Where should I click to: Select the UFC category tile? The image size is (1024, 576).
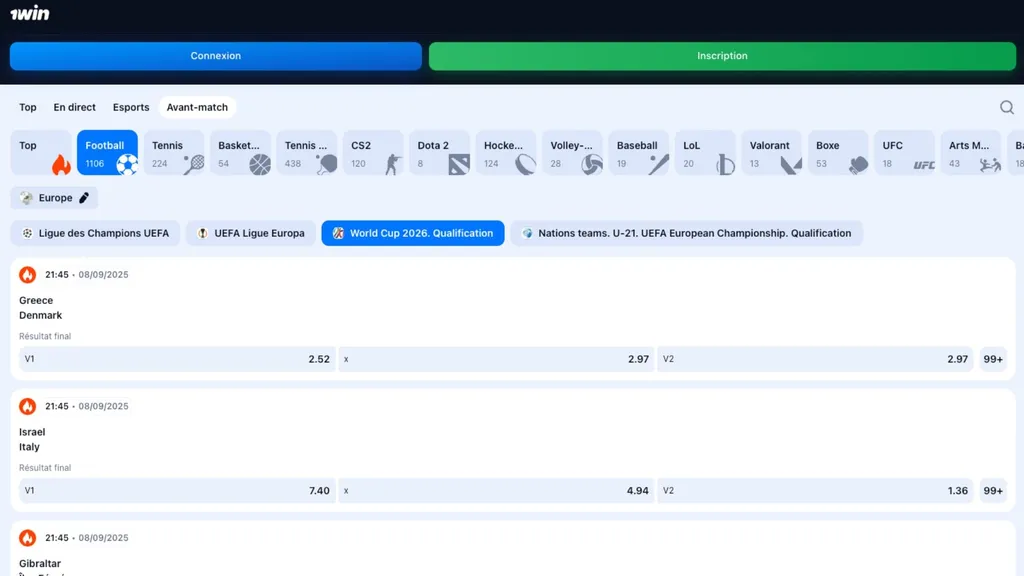click(x=904, y=153)
